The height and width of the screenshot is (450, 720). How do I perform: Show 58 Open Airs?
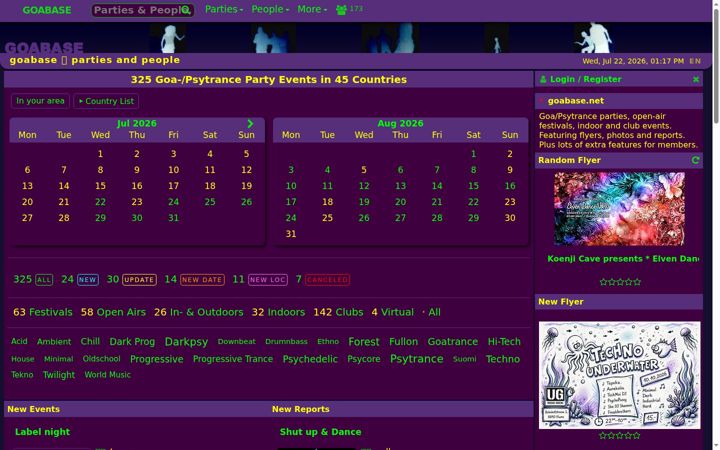pyautogui.click(x=113, y=312)
